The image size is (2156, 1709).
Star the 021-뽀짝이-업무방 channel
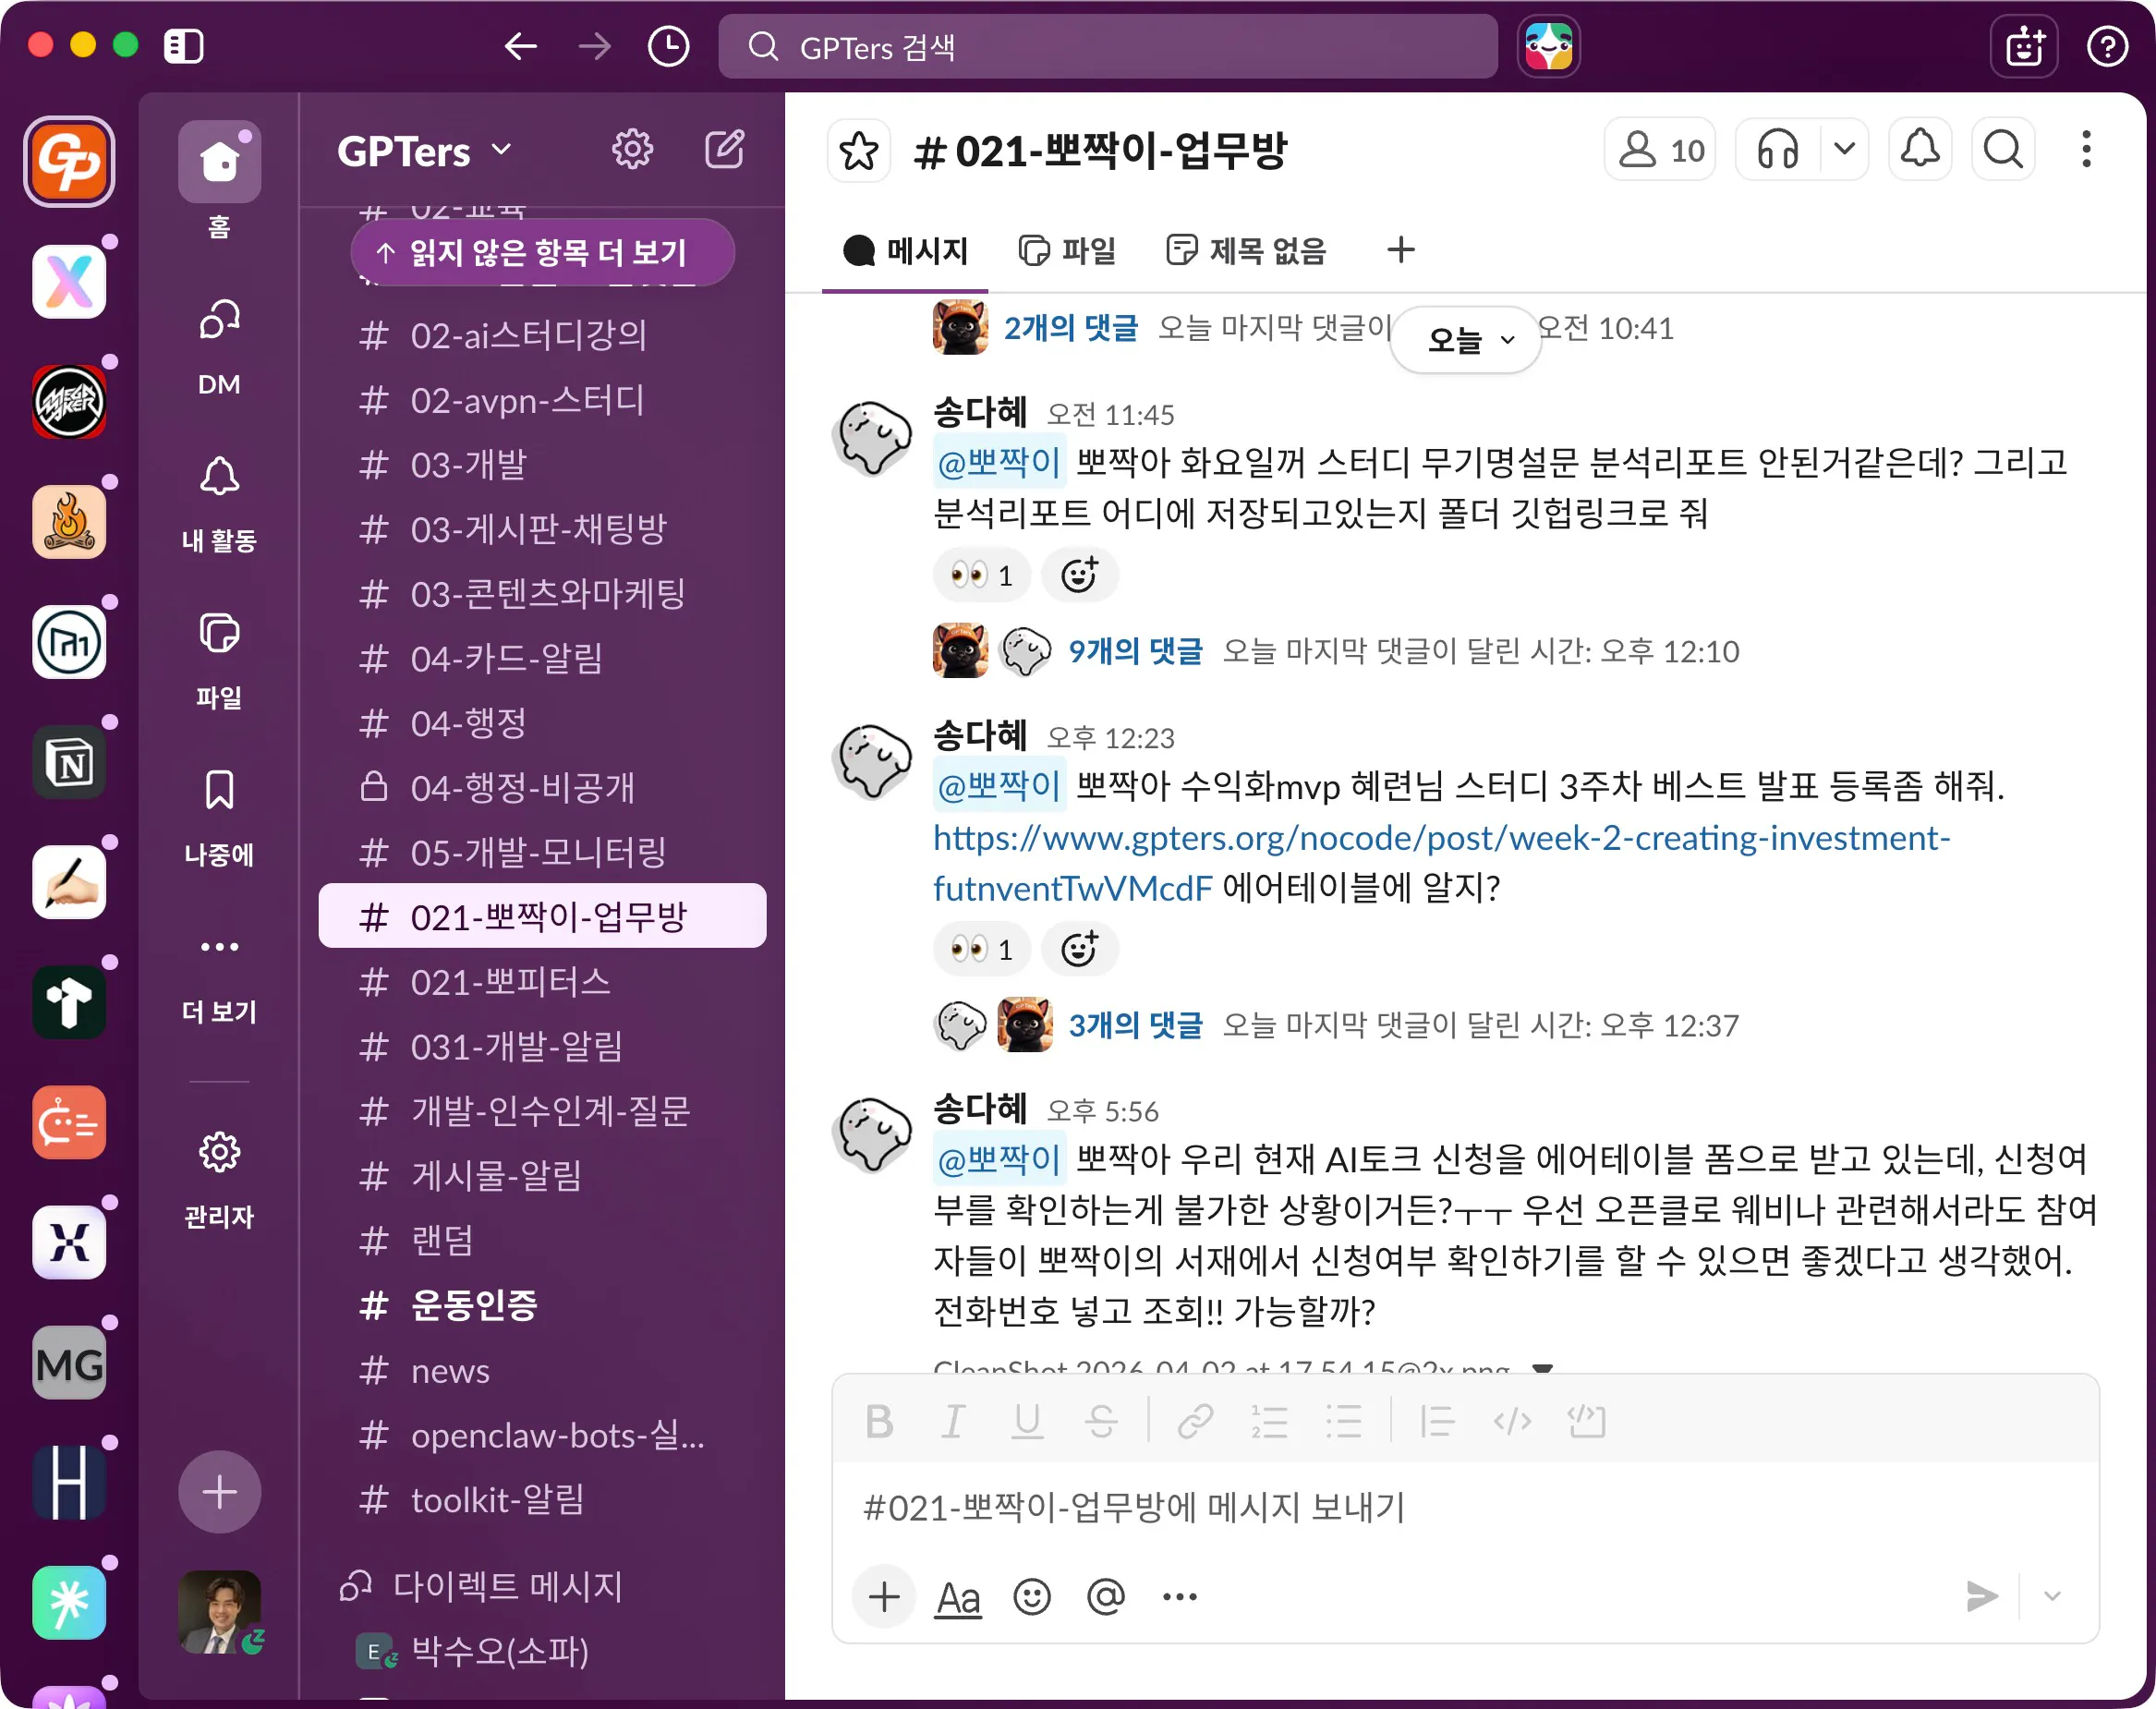(858, 150)
